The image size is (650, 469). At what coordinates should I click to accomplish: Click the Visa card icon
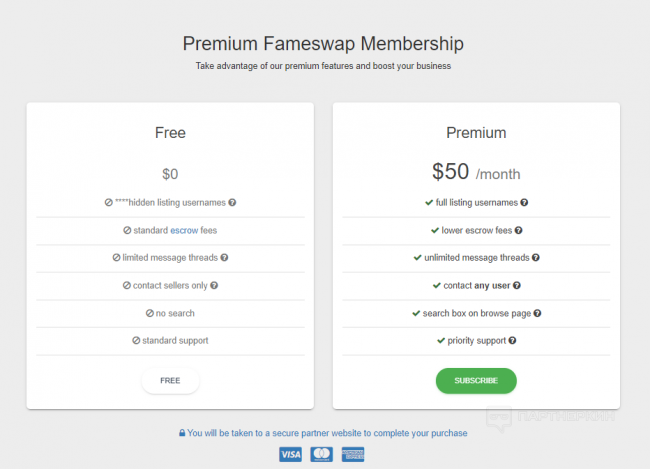click(x=290, y=455)
